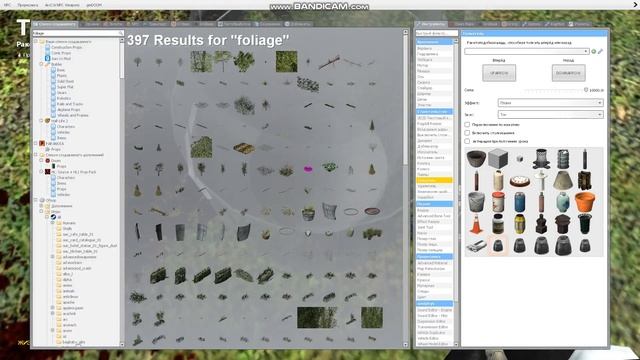Select the highlighted dark cone thruster model
The height and width of the screenshot is (360, 640).
pos(498,245)
